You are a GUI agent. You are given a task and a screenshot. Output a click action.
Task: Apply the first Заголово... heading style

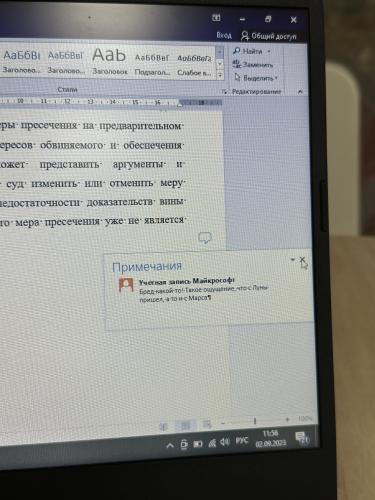(21, 61)
